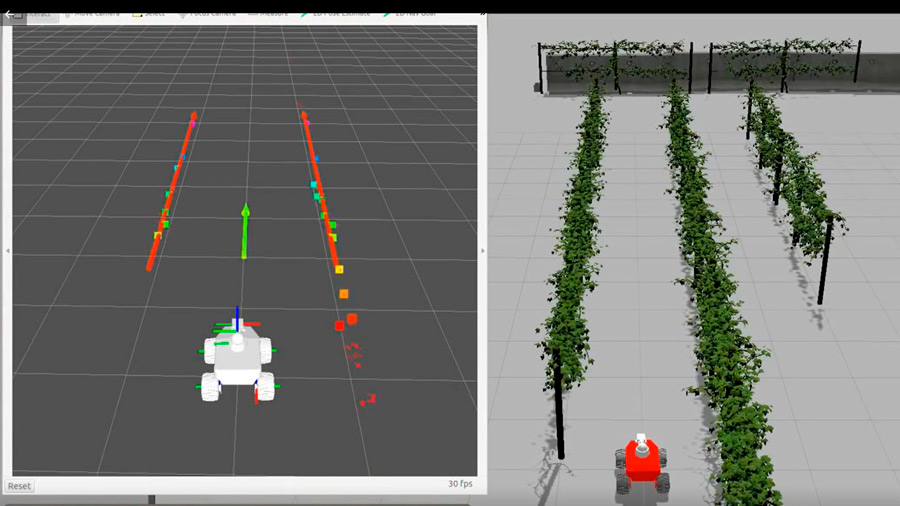Select the Focus Camera tool
900x506 pixels.
point(207,14)
